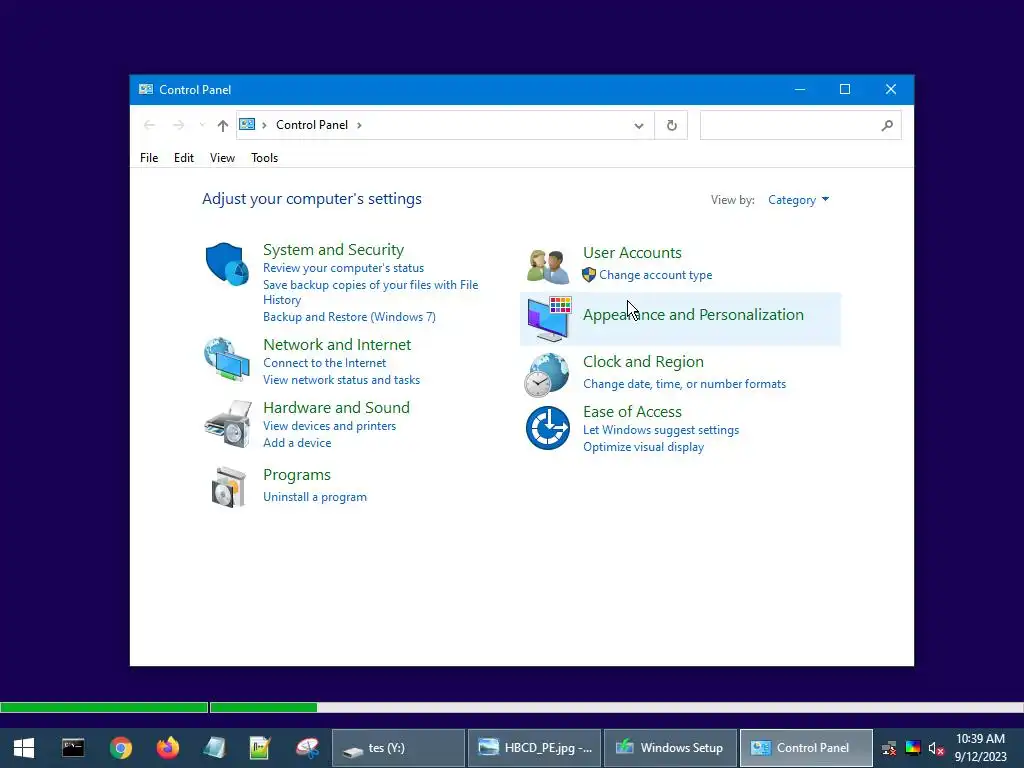Expand the chevron after Control Panel in the address path
Screen dimensions: 1024x768
(359, 125)
